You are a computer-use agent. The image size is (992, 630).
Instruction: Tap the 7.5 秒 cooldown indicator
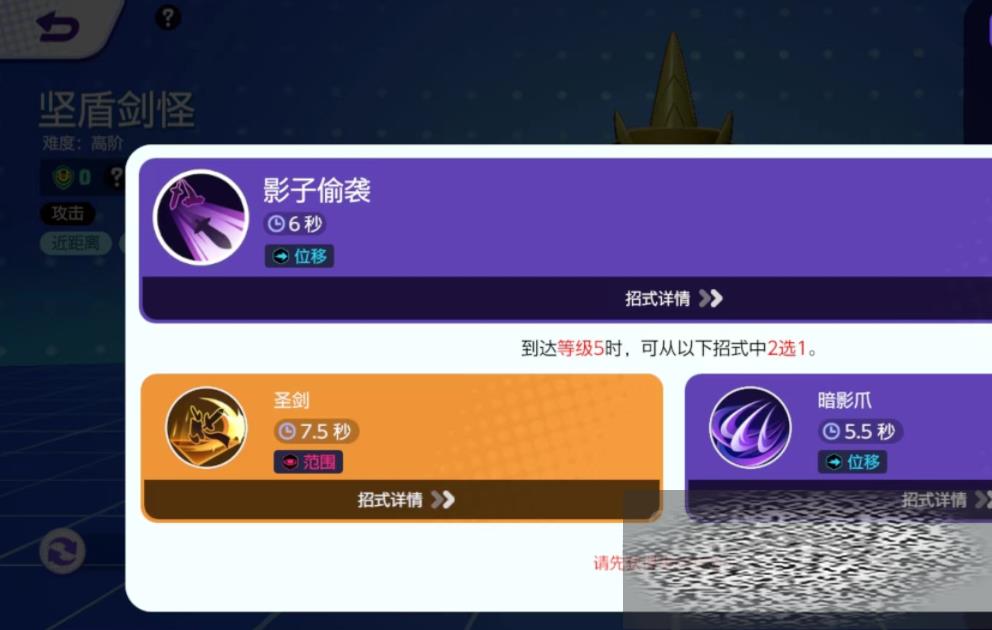[x=316, y=431]
